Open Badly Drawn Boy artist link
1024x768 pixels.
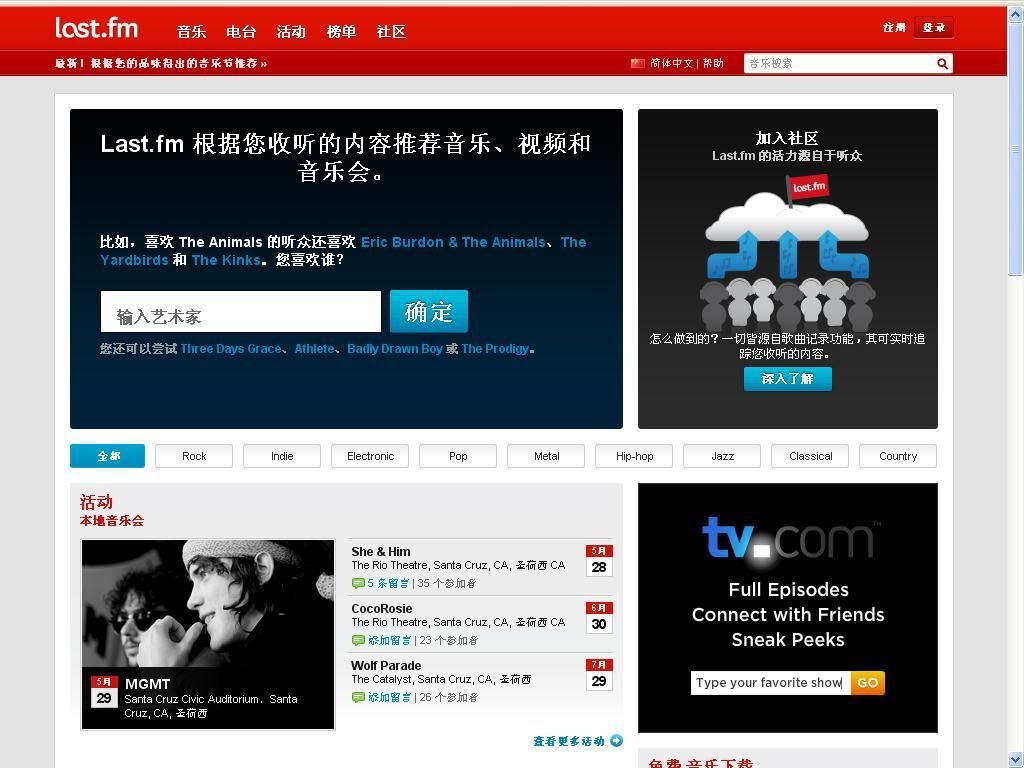395,349
